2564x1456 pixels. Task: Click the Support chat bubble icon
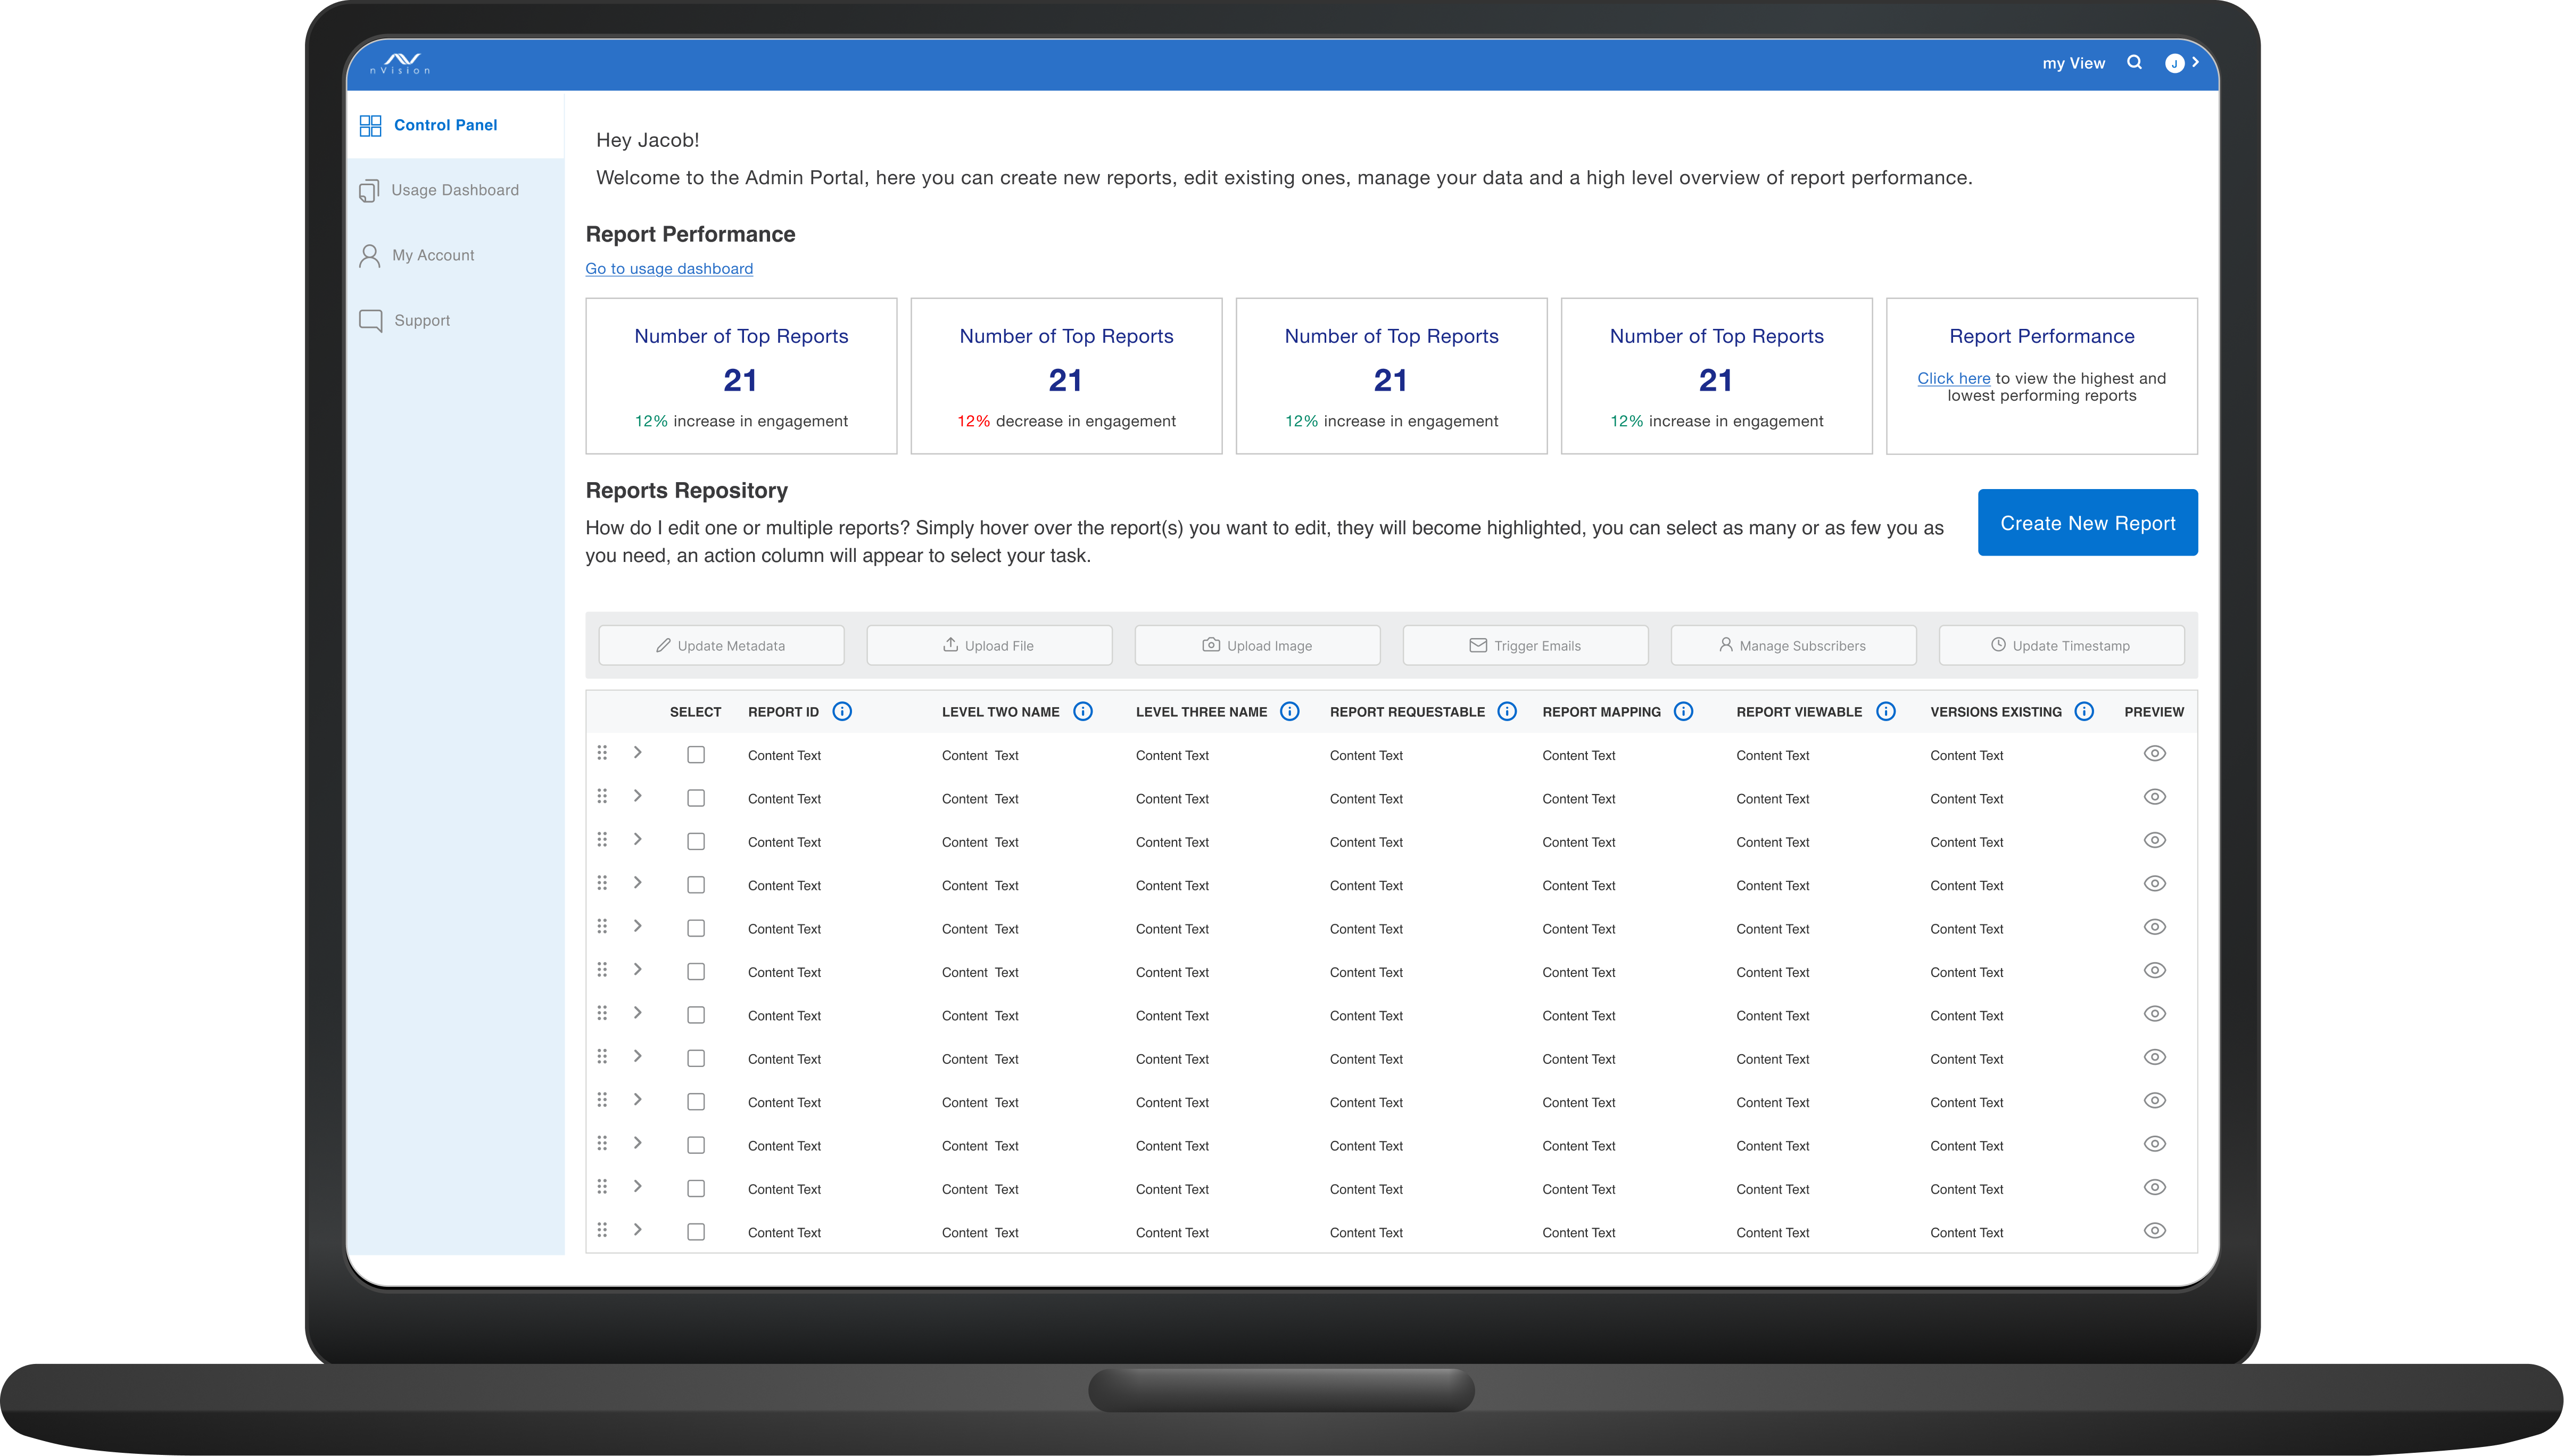tap(370, 321)
